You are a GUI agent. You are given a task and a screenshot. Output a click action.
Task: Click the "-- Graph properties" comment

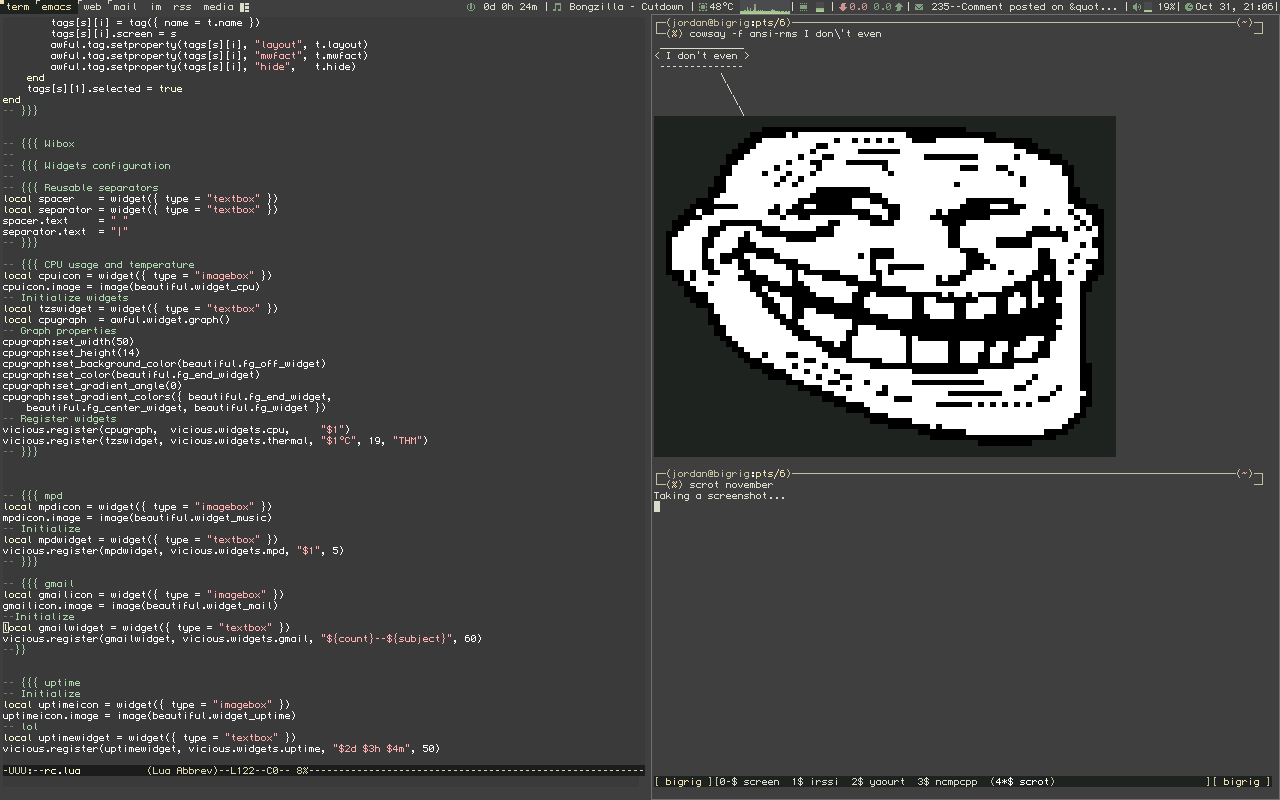point(59,331)
